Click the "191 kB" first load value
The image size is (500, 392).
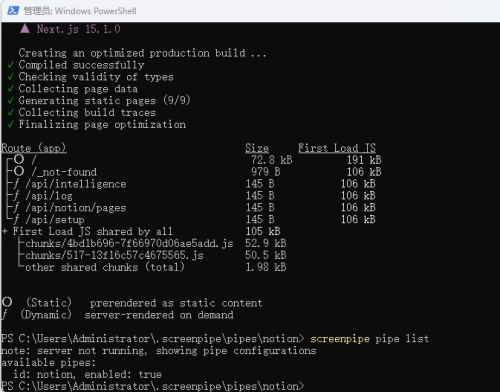point(364,160)
